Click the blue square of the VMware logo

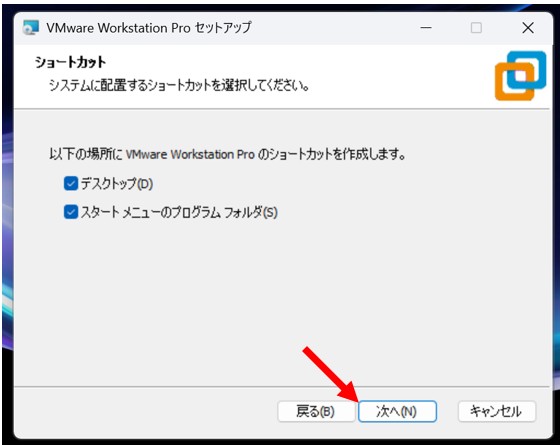pyautogui.click(x=527, y=70)
